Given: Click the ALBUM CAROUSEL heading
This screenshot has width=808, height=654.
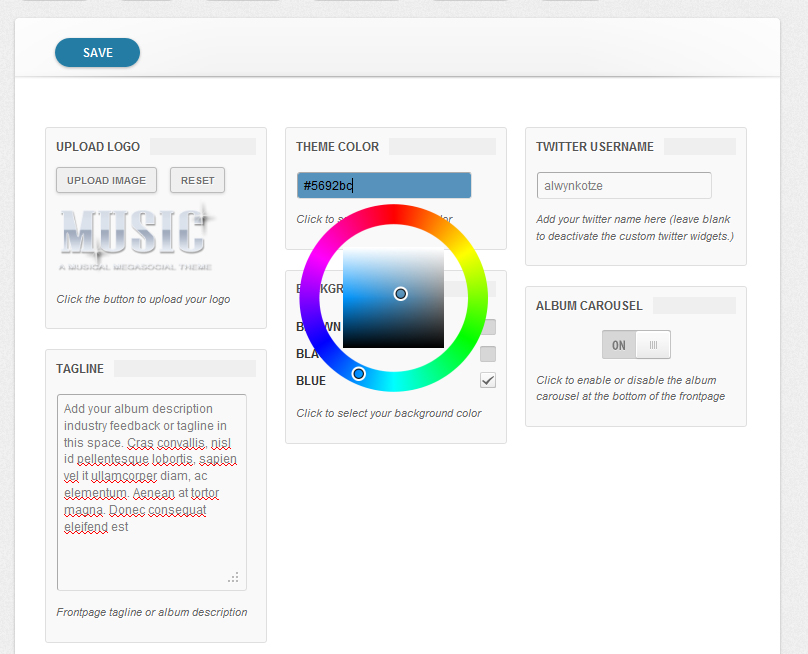Looking at the screenshot, I should (589, 306).
